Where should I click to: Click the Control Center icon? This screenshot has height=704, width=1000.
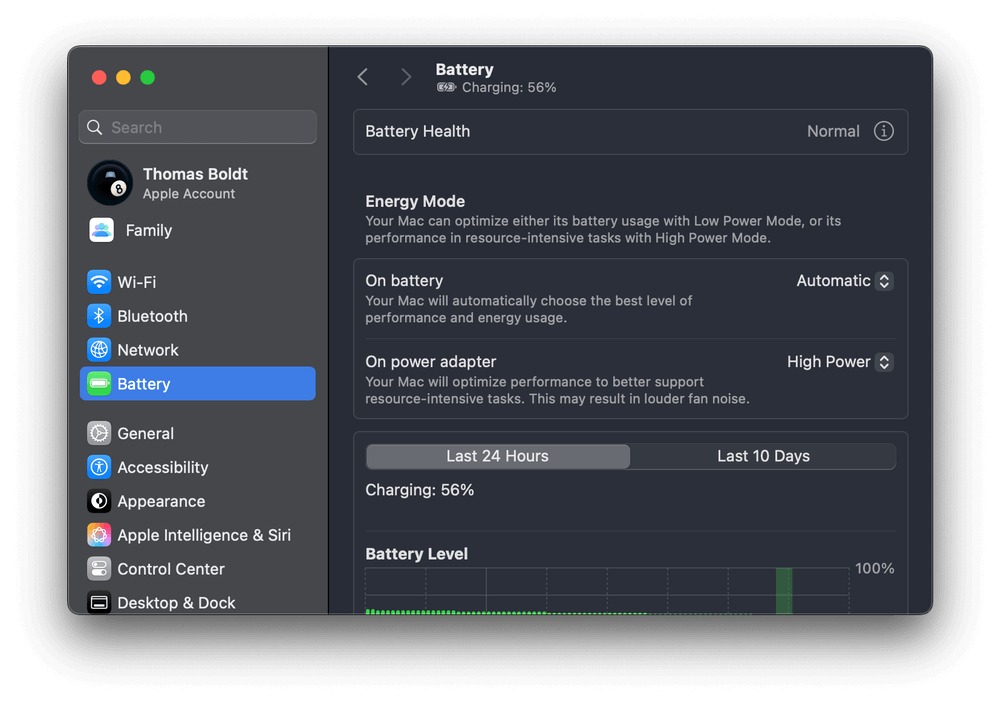pos(99,569)
